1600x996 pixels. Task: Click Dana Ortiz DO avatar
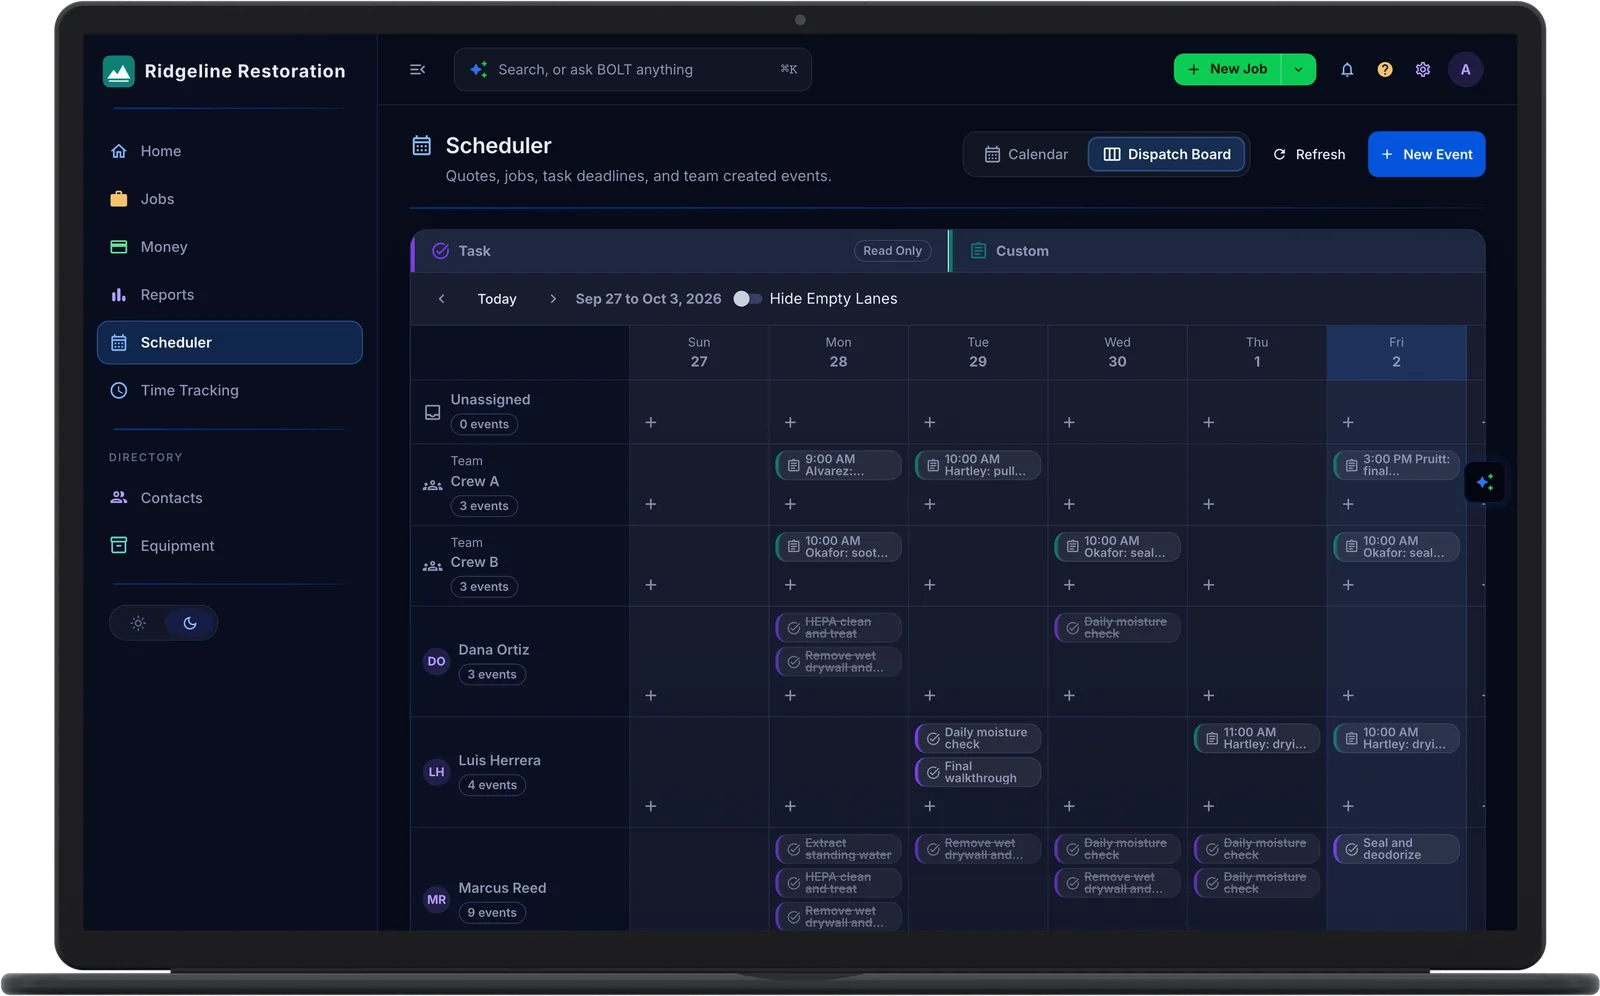pyautogui.click(x=437, y=661)
